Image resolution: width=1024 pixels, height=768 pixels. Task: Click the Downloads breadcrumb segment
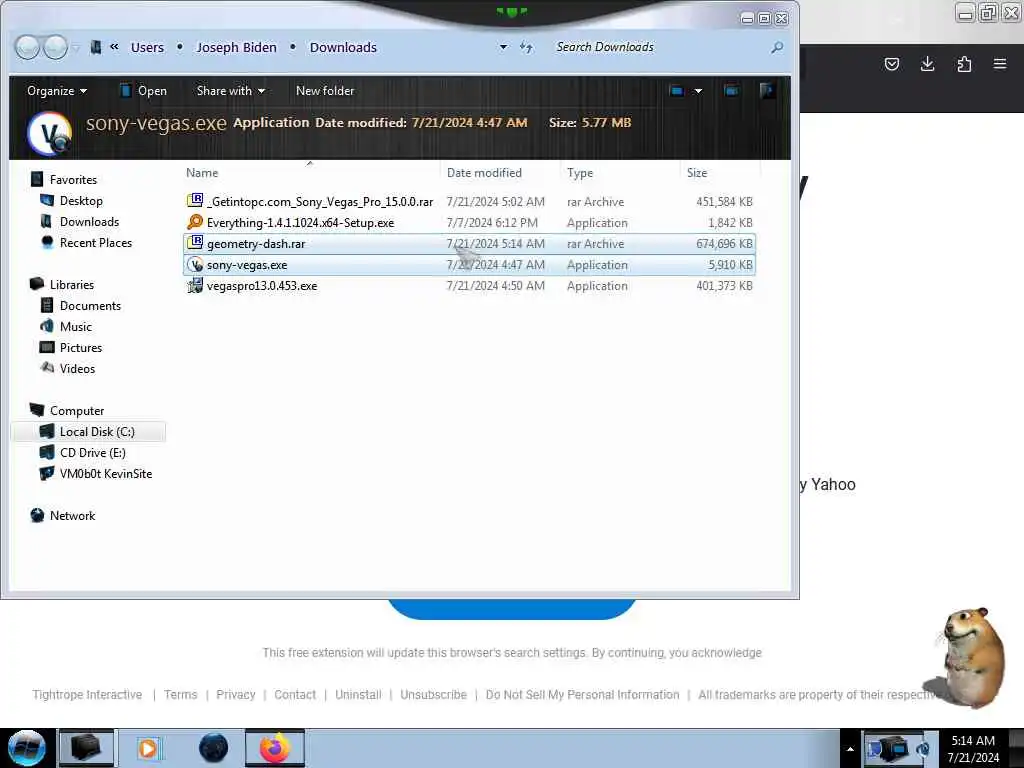(343, 47)
